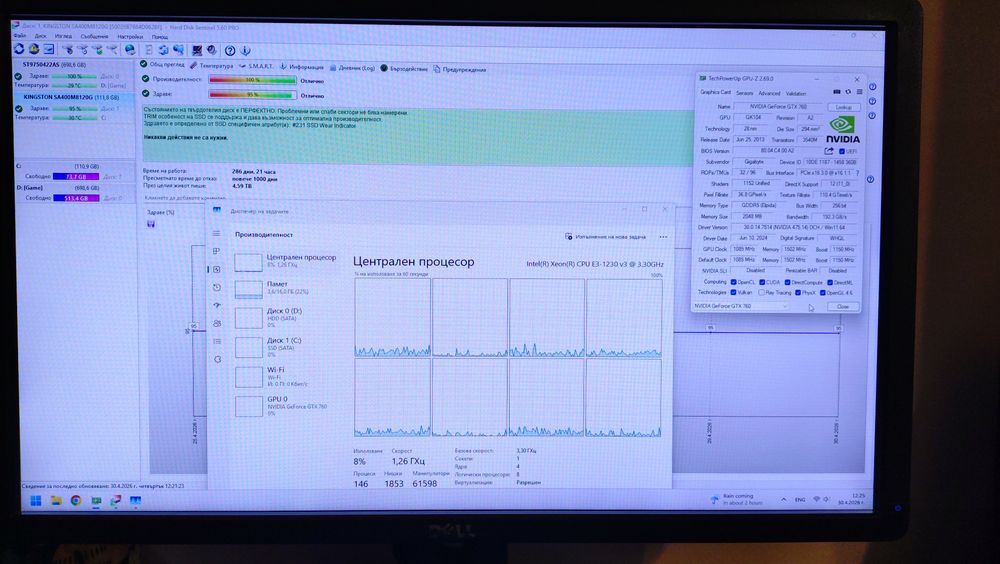
Task: Toggle OpenGL 4.6 checkbox in GPU-Z
Action: click(x=823, y=293)
